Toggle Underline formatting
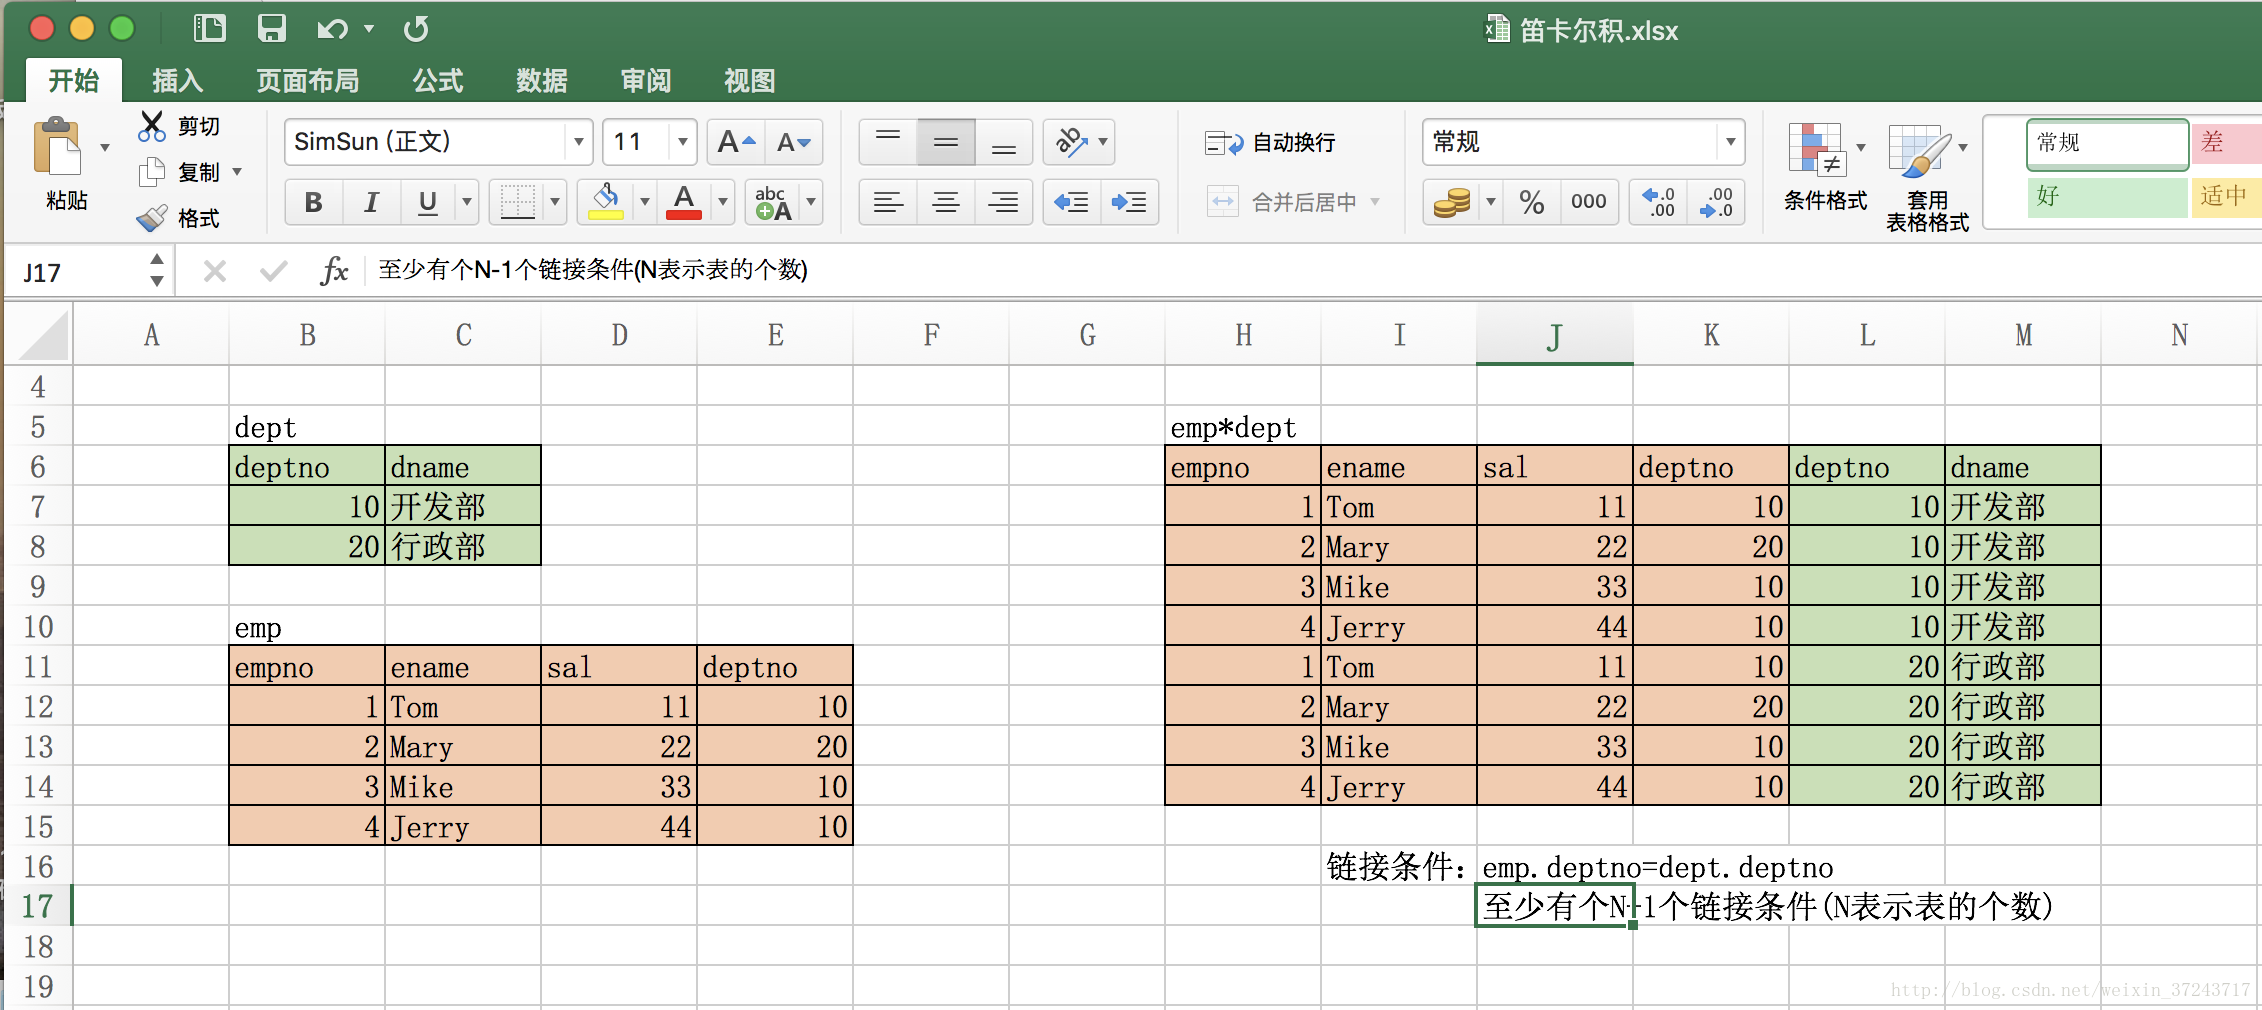Viewport: 2262px width, 1010px height. 428,202
